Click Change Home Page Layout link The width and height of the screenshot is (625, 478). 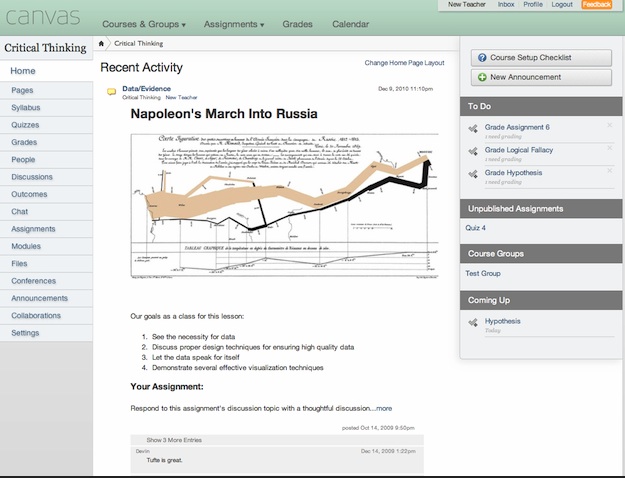tap(404, 63)
